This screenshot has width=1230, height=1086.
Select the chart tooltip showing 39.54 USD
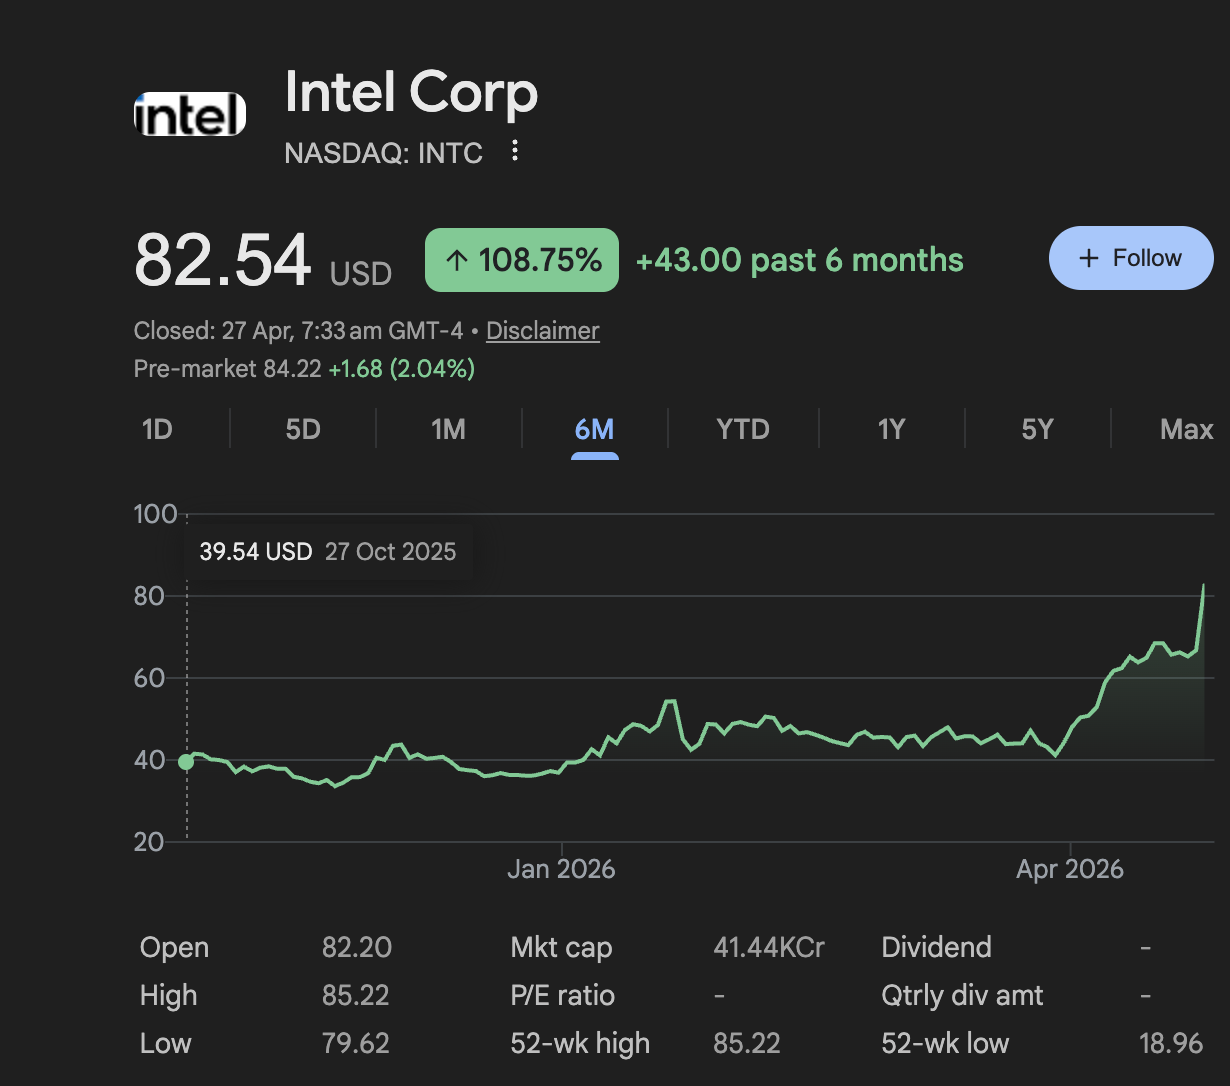pyautogui.click(x=328, y=551)
